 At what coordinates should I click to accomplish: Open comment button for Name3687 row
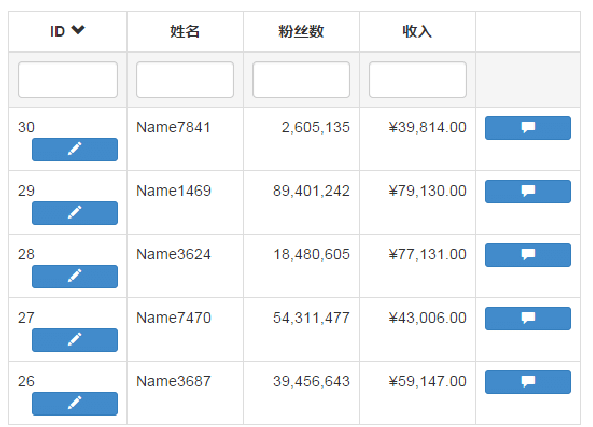coord(528,382)
